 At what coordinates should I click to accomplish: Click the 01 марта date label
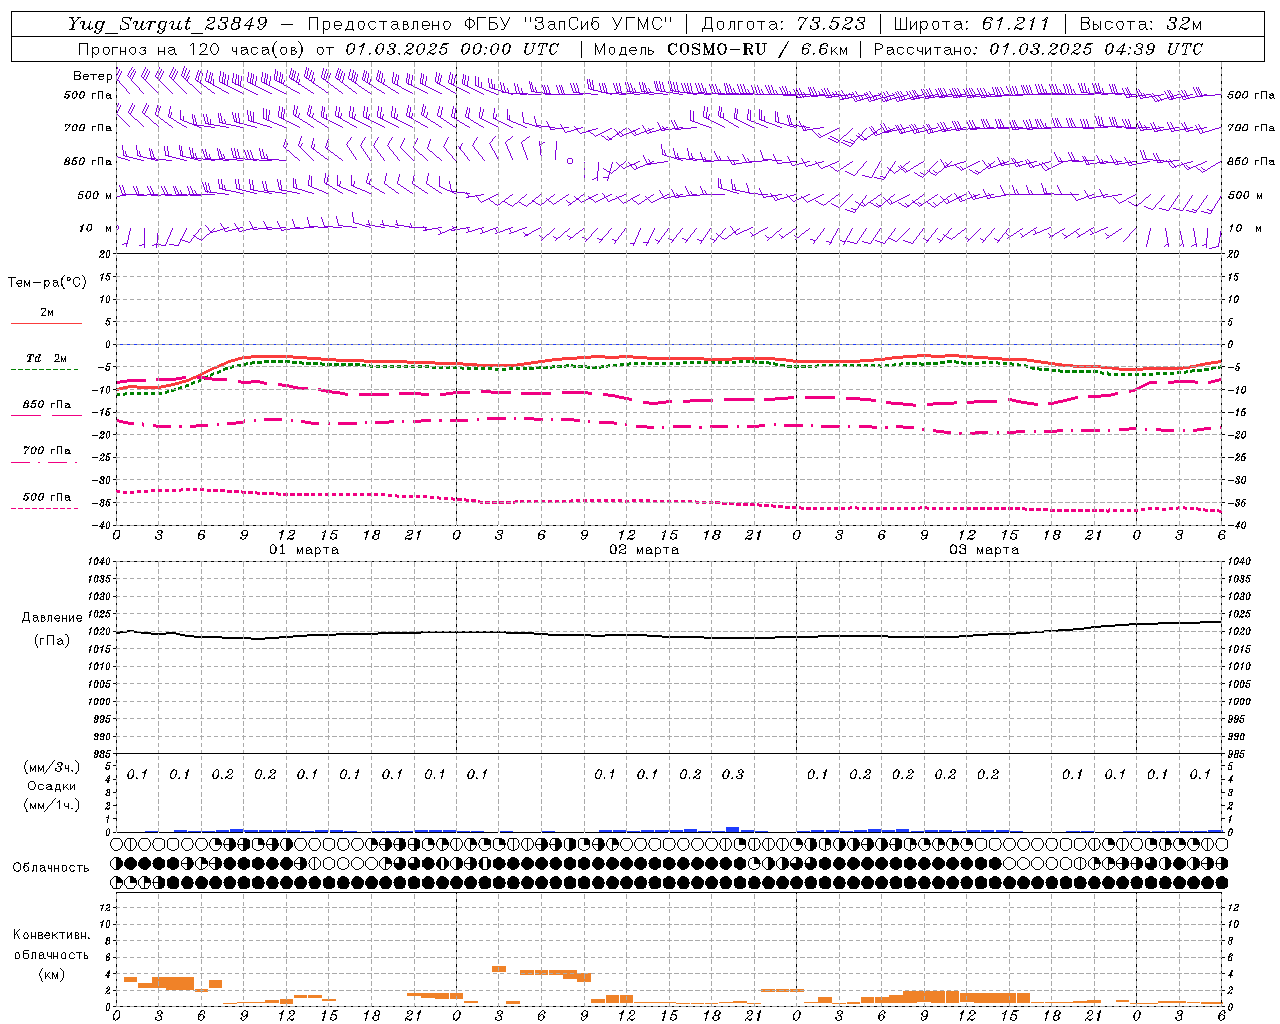(304, 550)
